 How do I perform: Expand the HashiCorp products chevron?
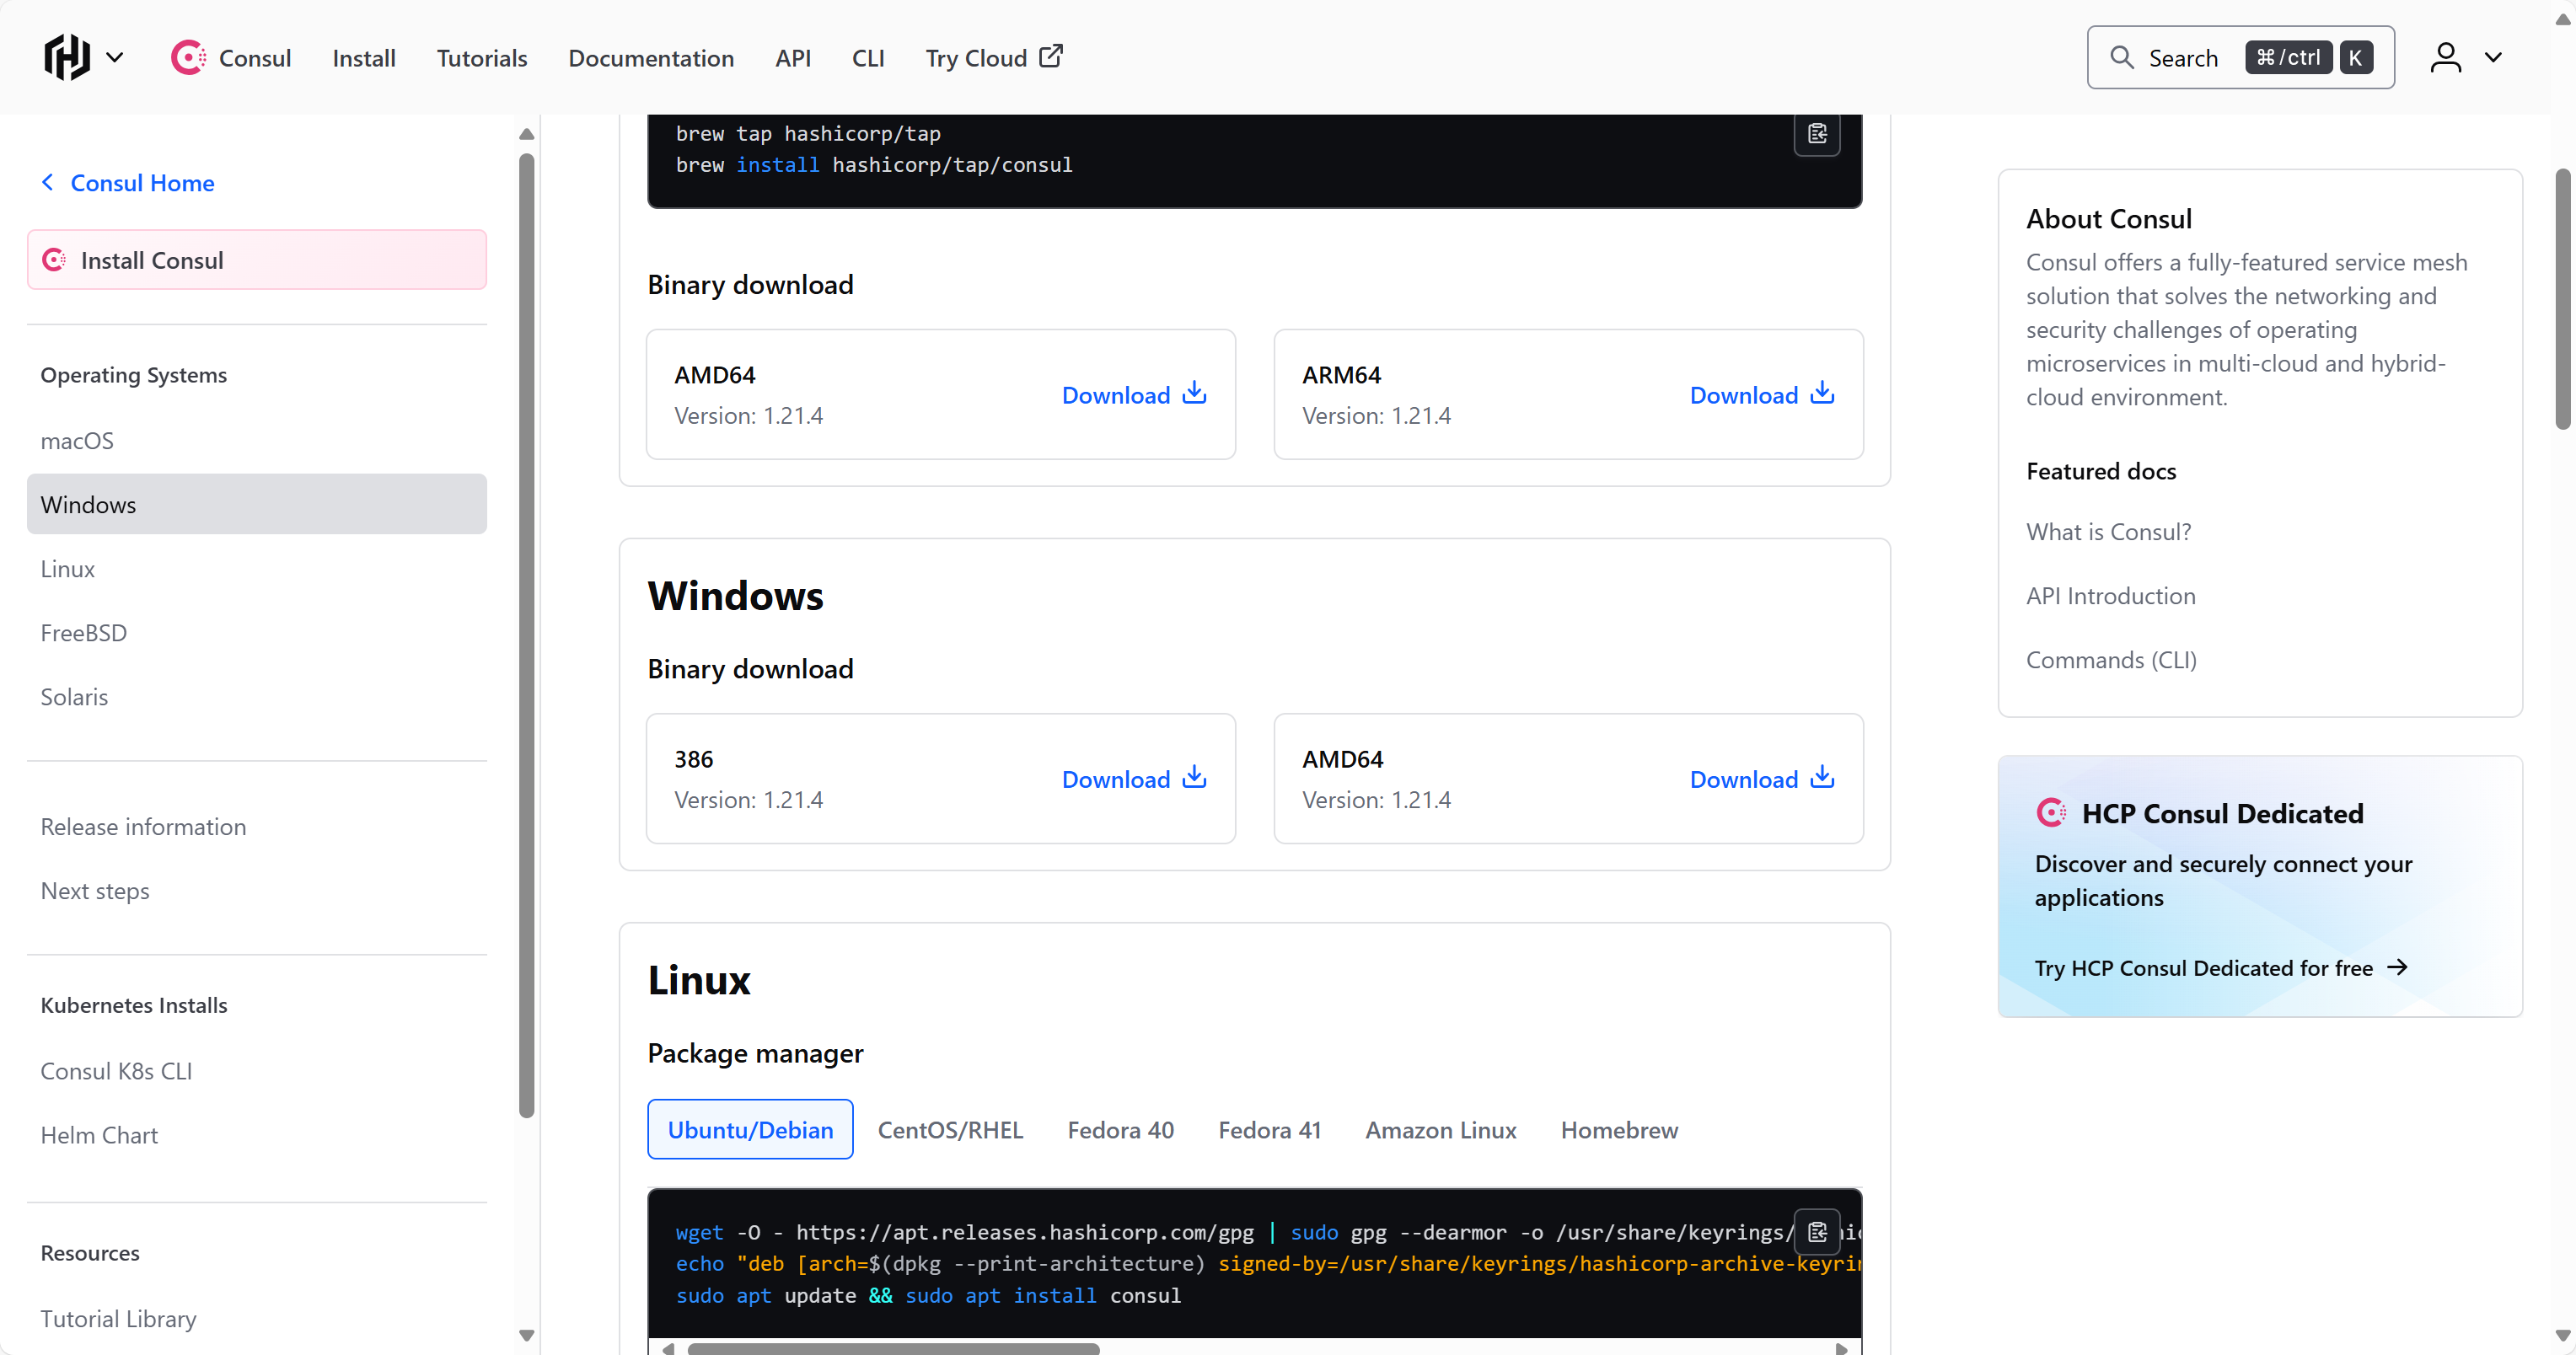click(x=115, y=57)
